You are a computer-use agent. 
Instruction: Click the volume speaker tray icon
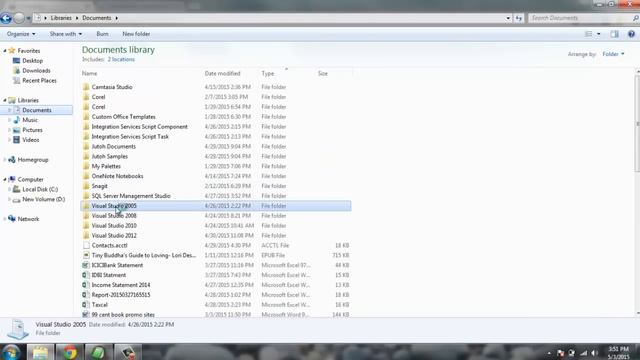(x=594, y=353)
